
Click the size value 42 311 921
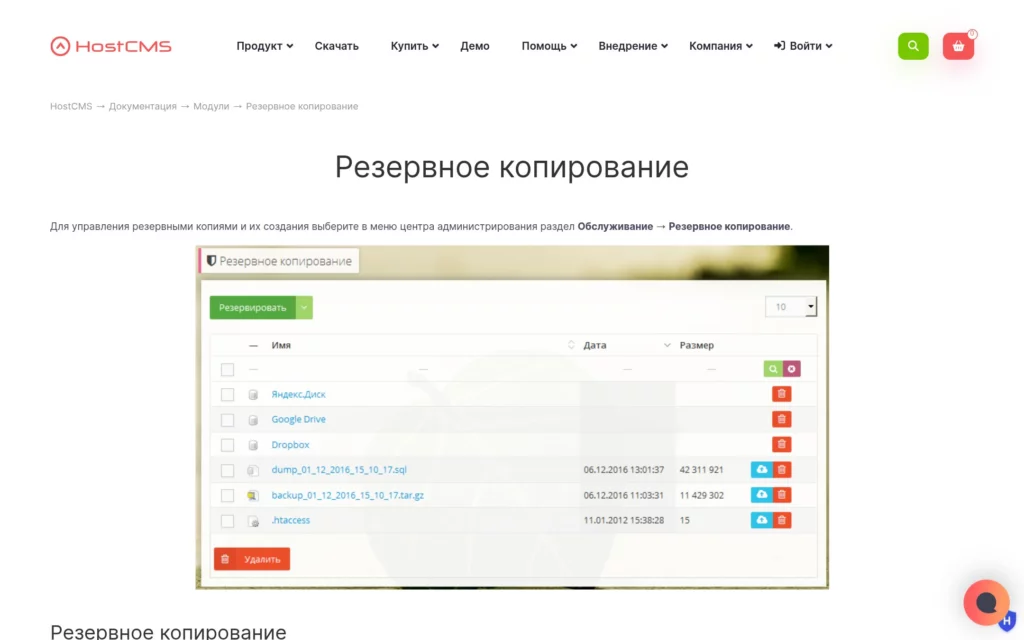coord(701,470)
